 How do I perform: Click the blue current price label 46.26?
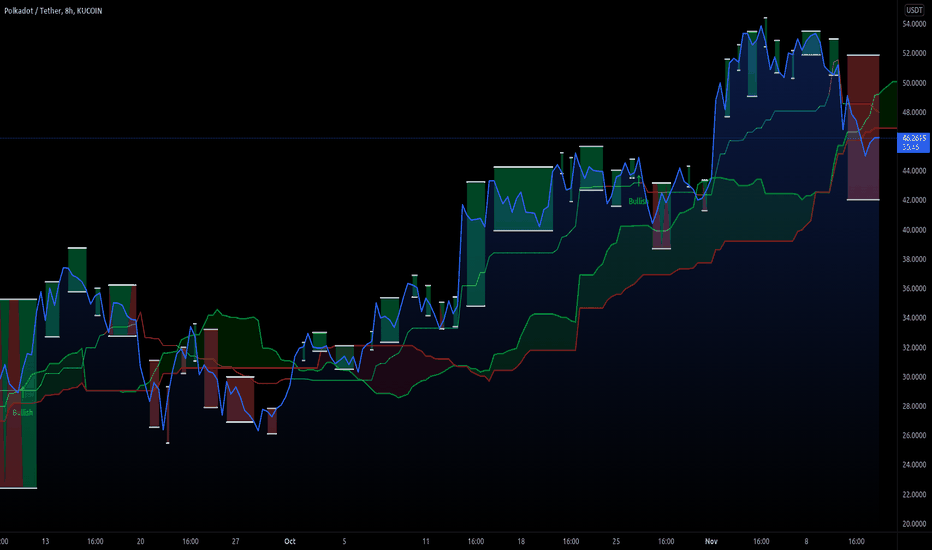pyautogui.click(x=914, y=143)
